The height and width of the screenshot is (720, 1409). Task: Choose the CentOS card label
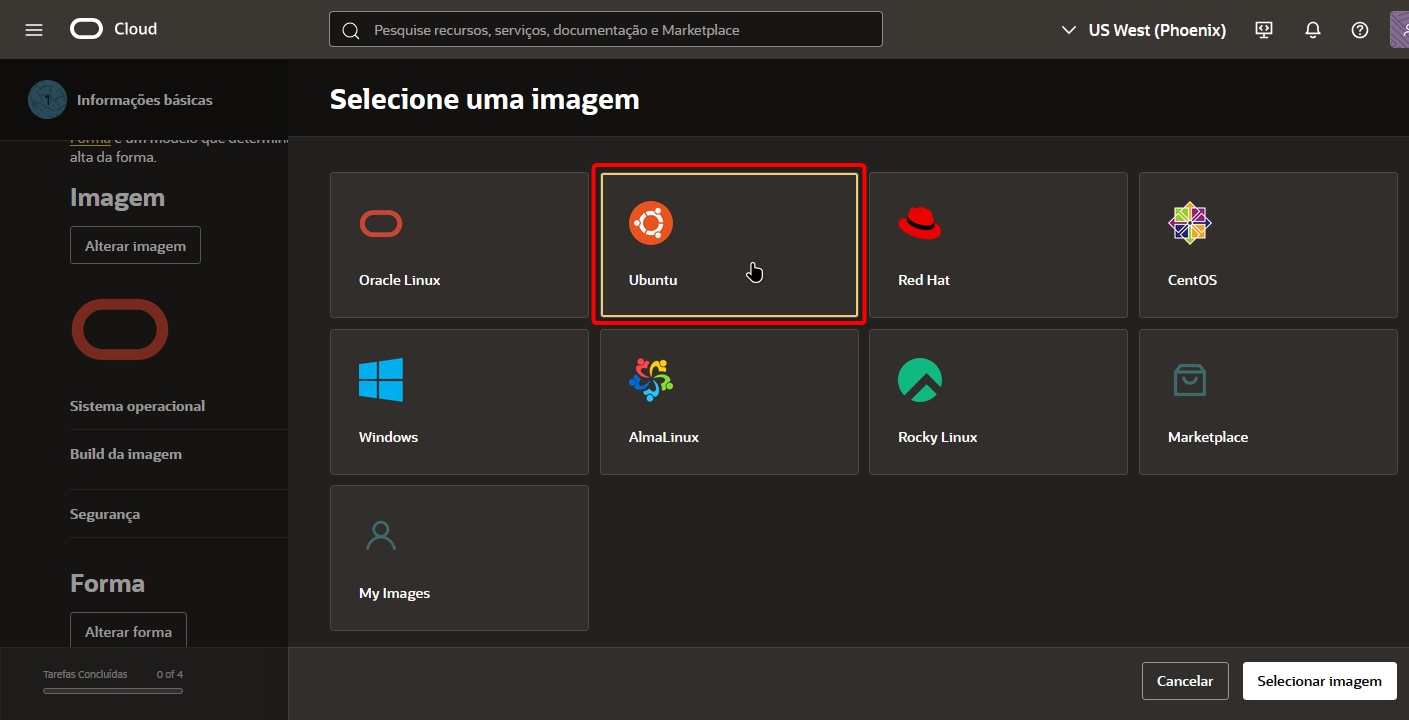[1193, 280]
